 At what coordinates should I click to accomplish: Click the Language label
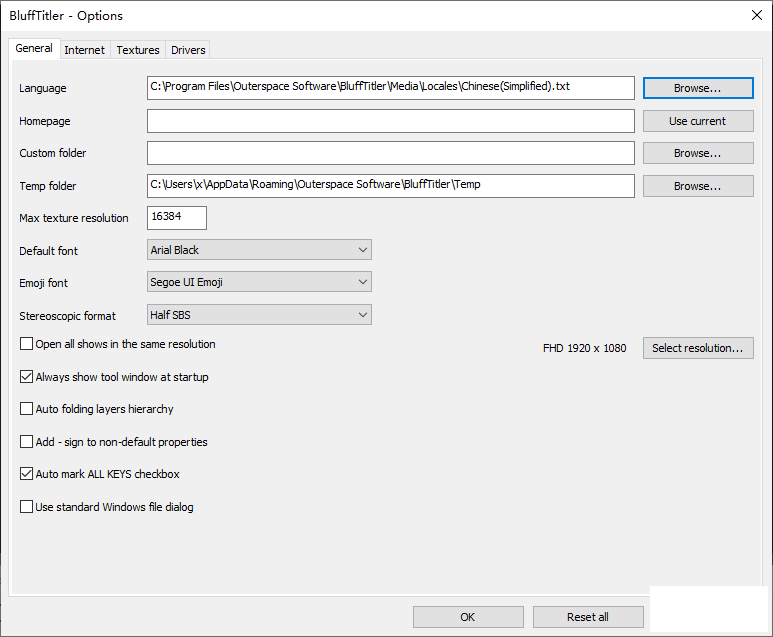[x=43, y=88]
